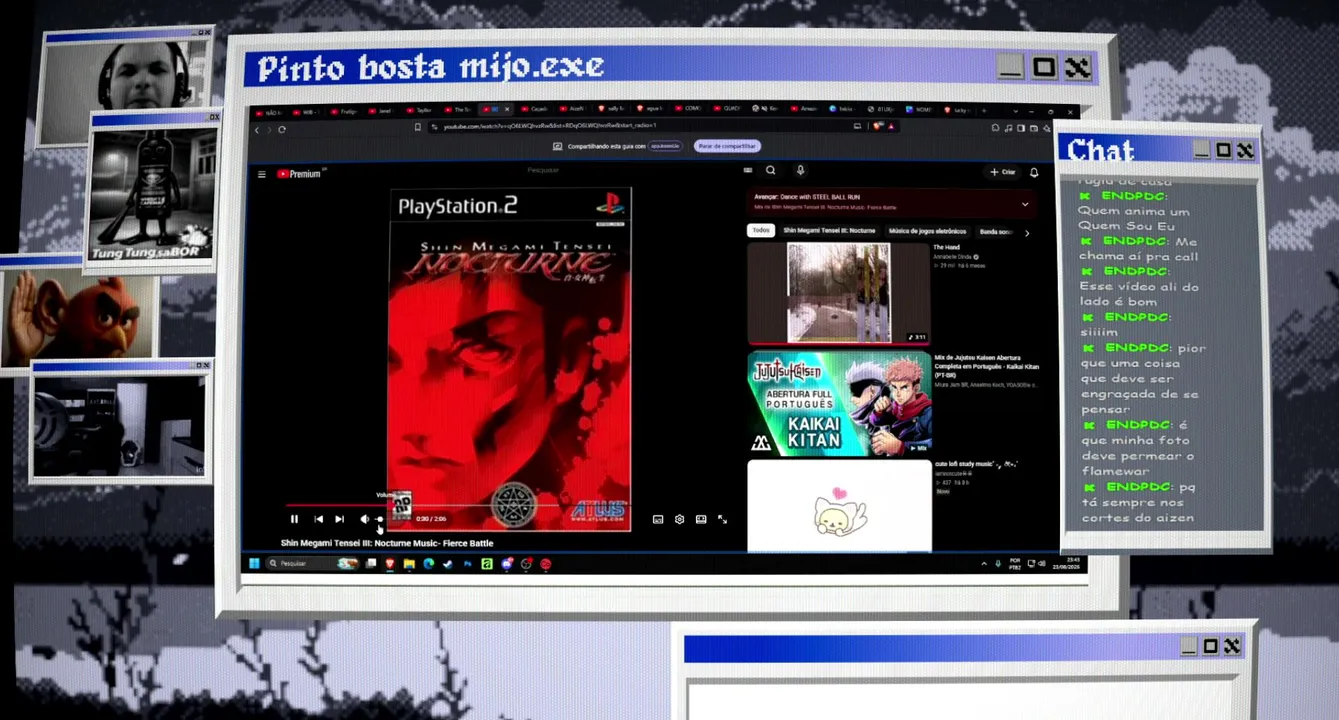Go to YouTube Premium home logo

point(299,174)
